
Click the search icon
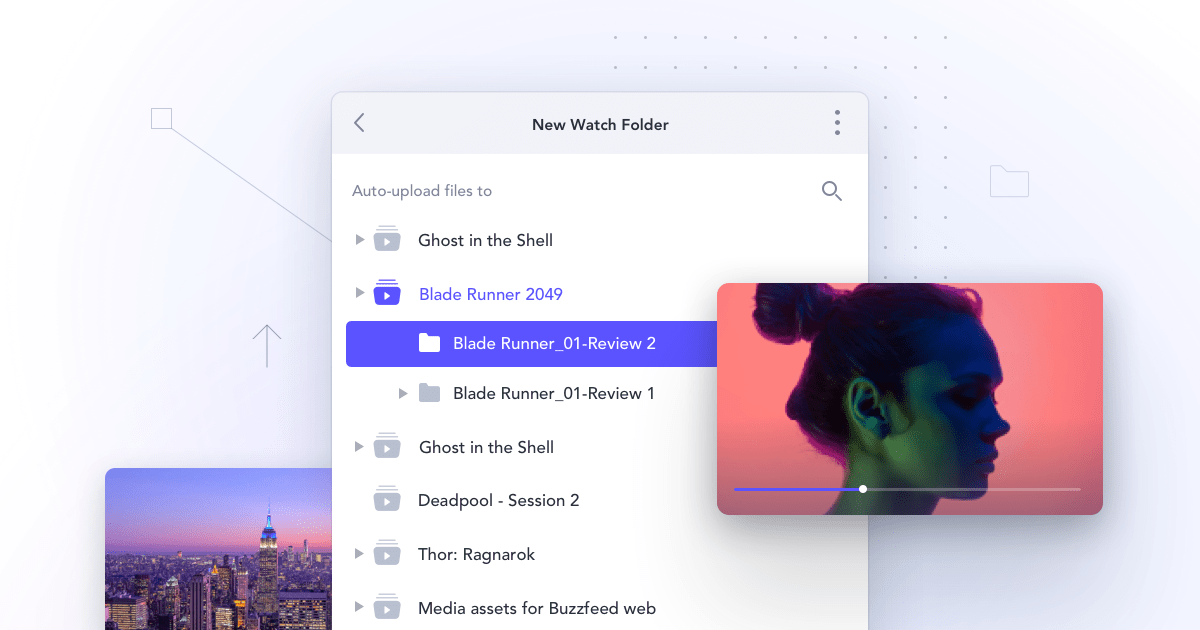pos(831,191)
